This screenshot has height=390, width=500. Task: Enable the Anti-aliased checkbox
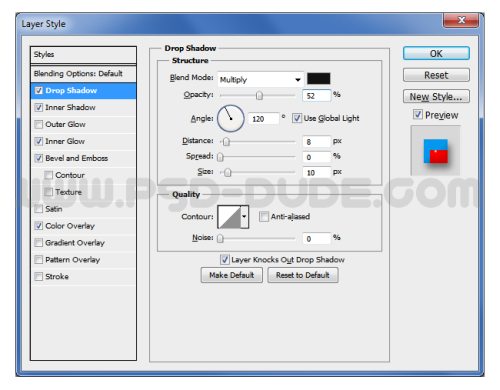[264, 217]
